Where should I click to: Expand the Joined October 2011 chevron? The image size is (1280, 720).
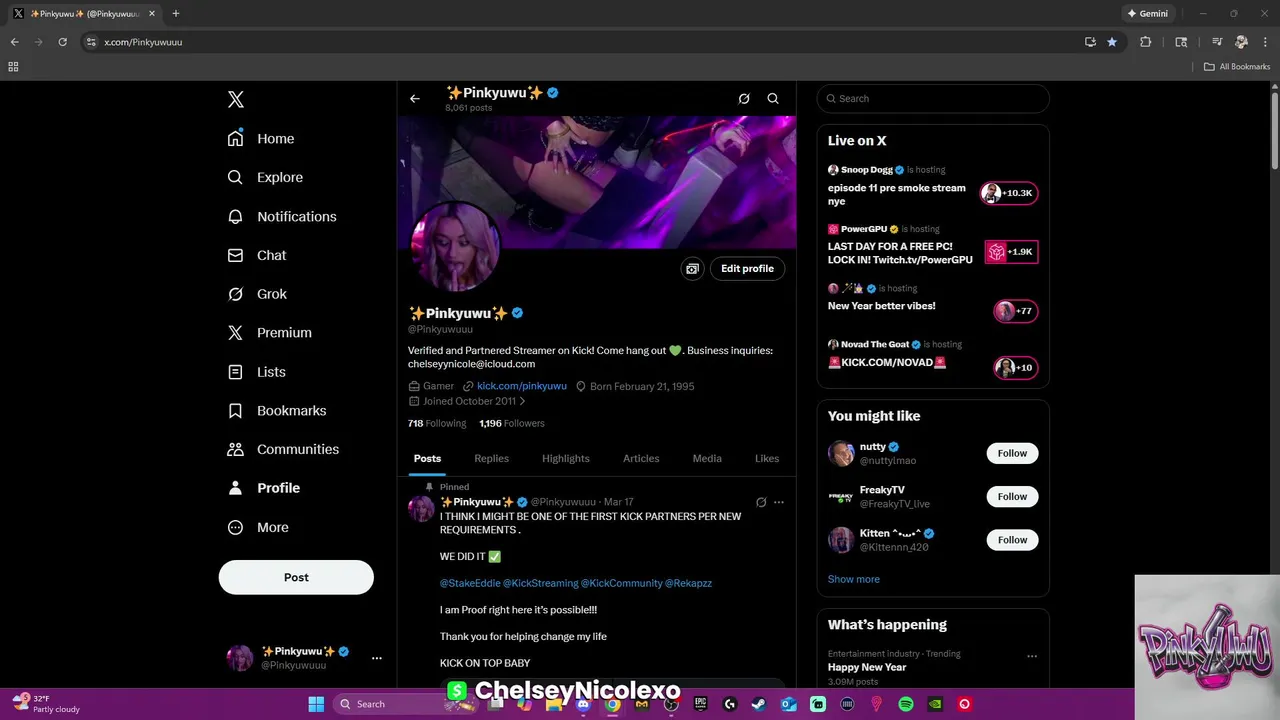522,402
